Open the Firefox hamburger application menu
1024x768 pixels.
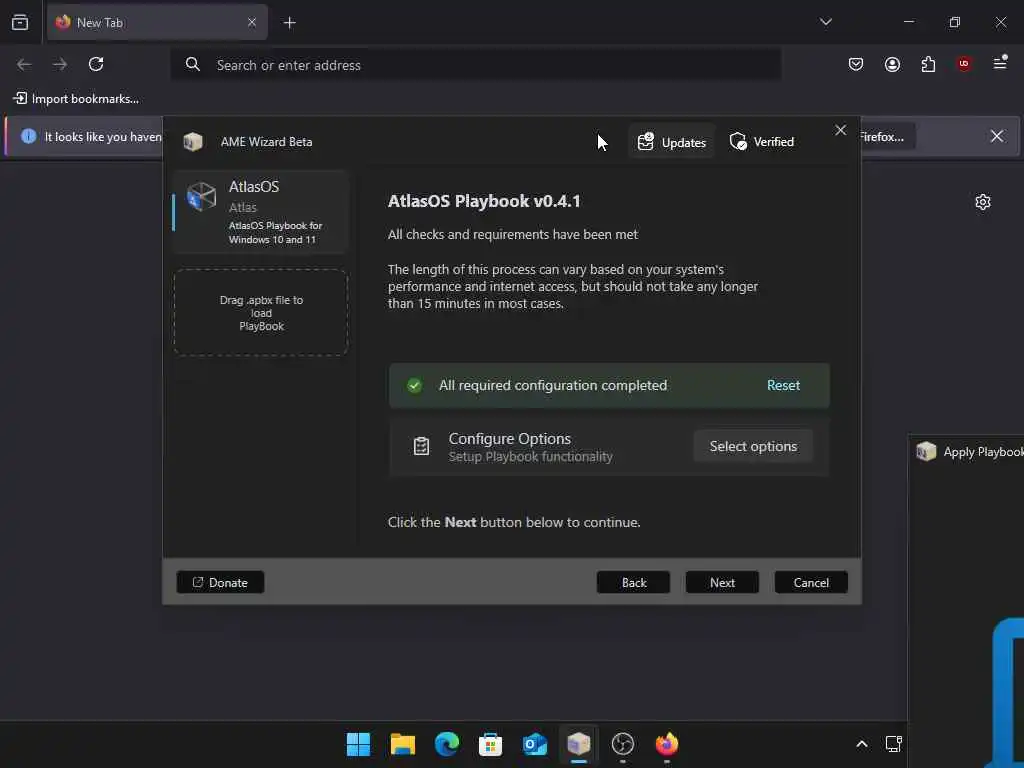click(1000, 63)
